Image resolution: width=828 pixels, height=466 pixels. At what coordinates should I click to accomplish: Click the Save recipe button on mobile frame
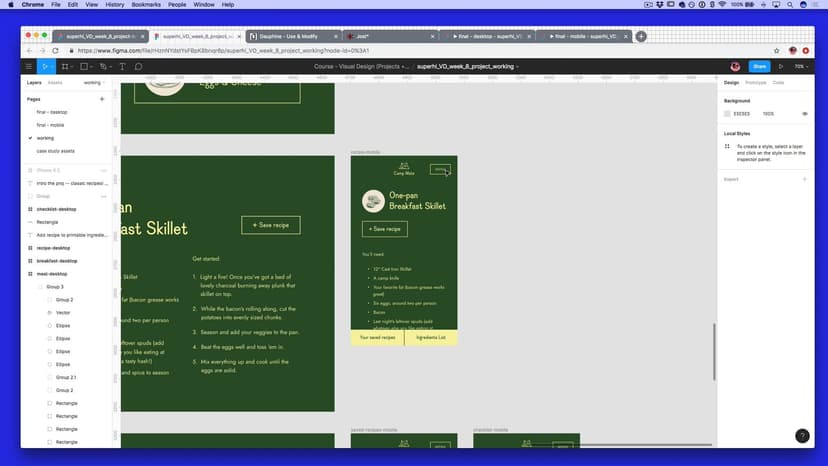(x=385, y=229)
